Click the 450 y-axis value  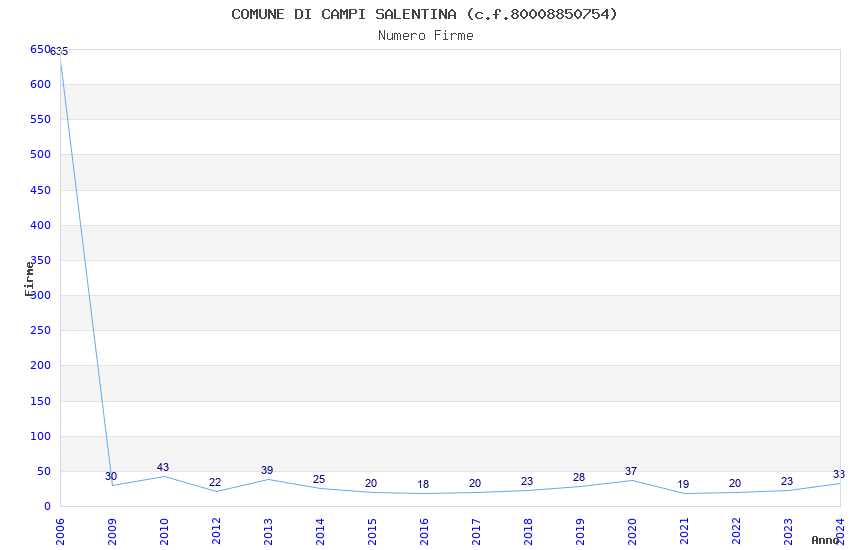click(x=40, y=190)
